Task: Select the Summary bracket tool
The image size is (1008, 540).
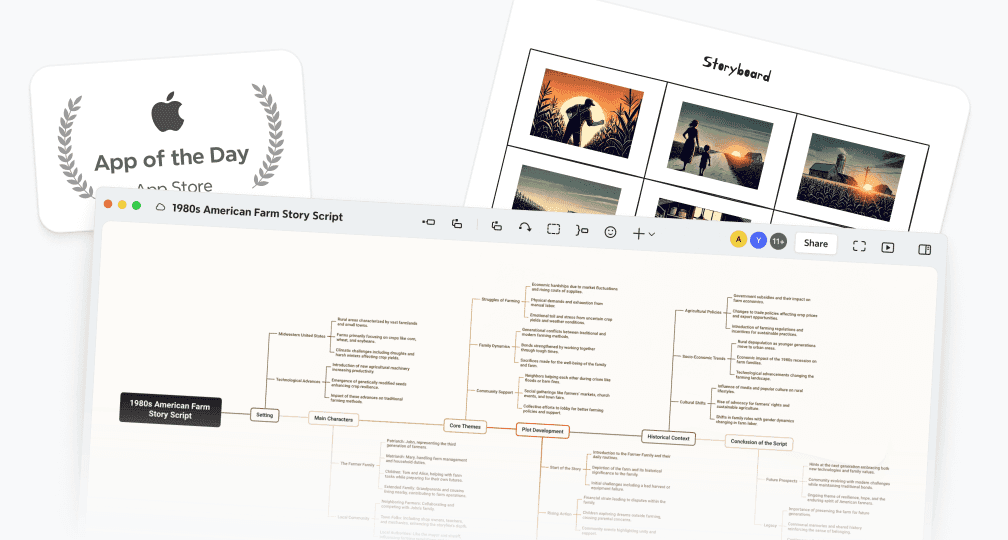Action: click(x=582, y=230)
